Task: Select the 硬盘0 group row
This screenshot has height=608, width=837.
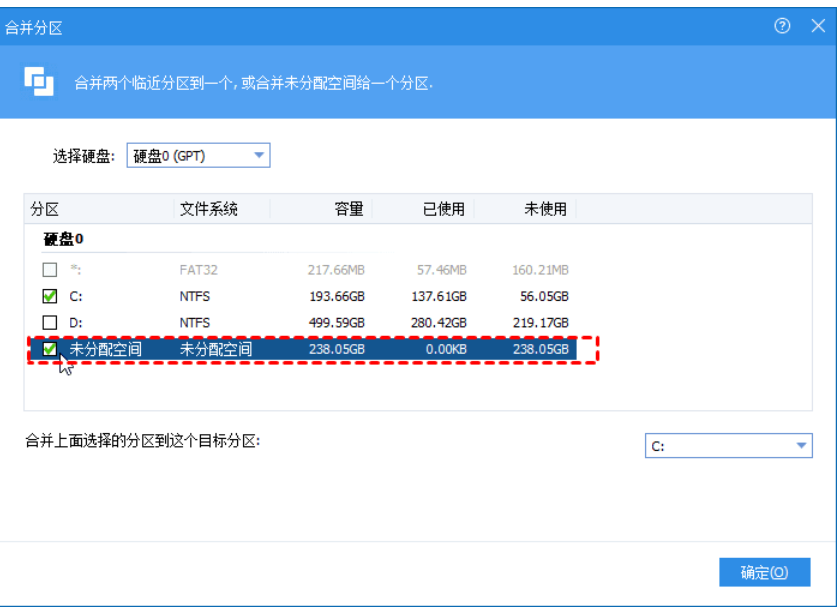Action: [x=64, y=240]
